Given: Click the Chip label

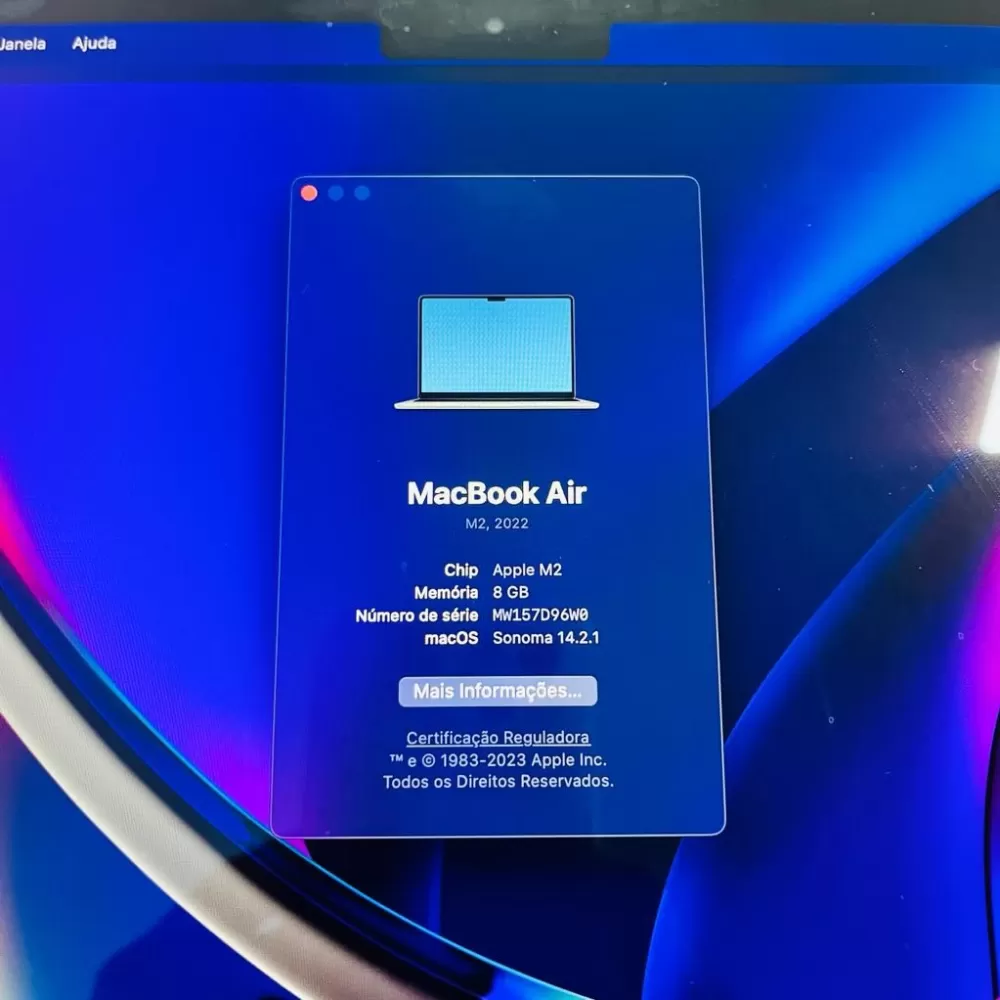Looking at the screenshot, I should (x=461, y=570).
